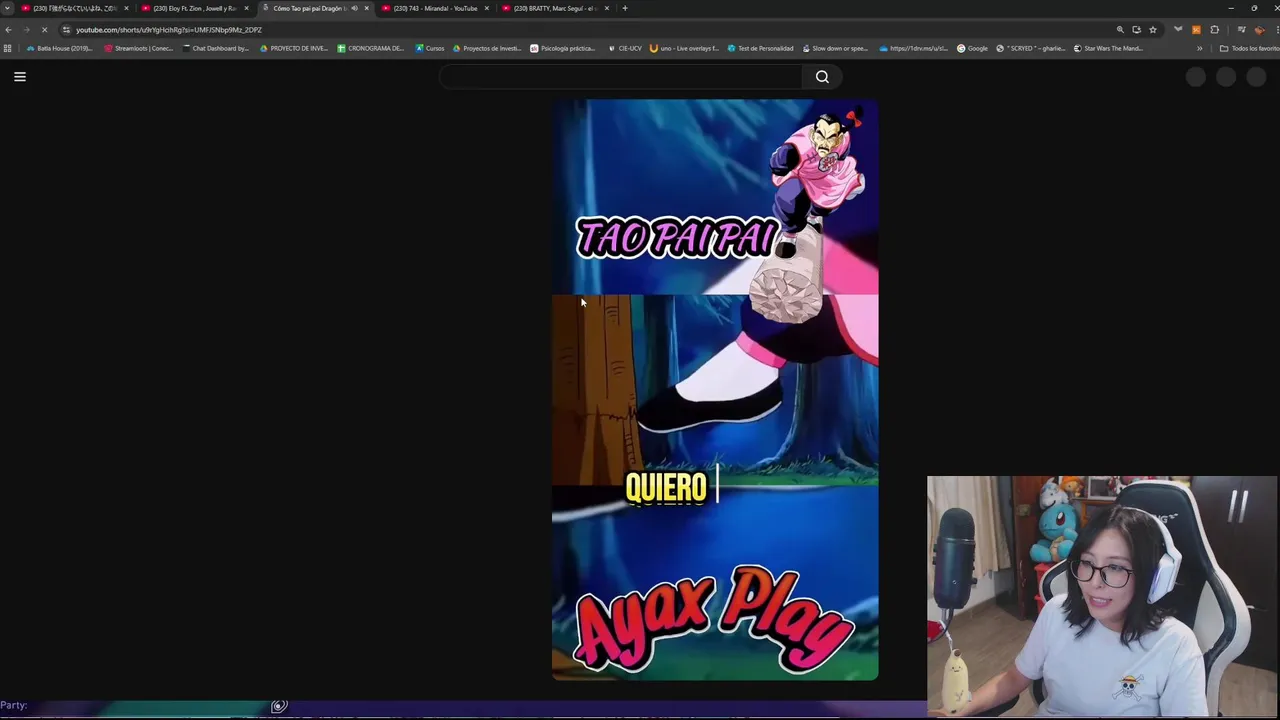Open SCRYED gharlie bookmark
Viewport: 1280px width, 720px height.
pos(1030,48)
